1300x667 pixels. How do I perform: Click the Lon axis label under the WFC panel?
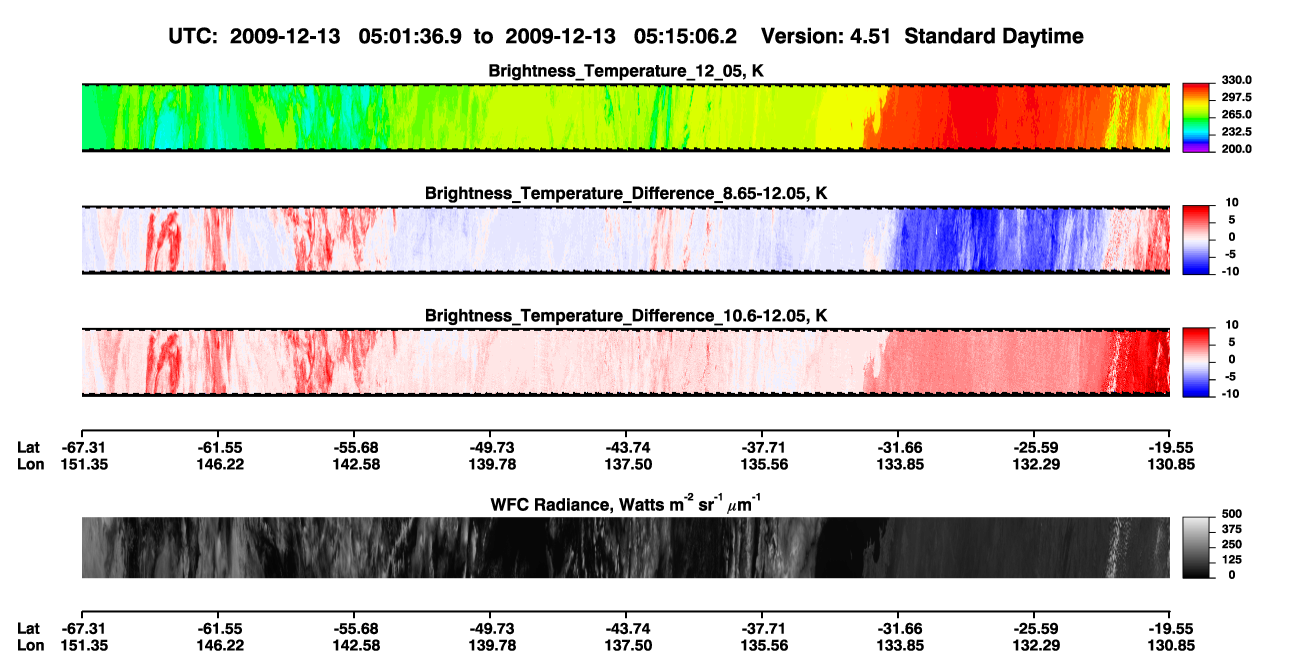pyautogui.click(x=30, y=644)
